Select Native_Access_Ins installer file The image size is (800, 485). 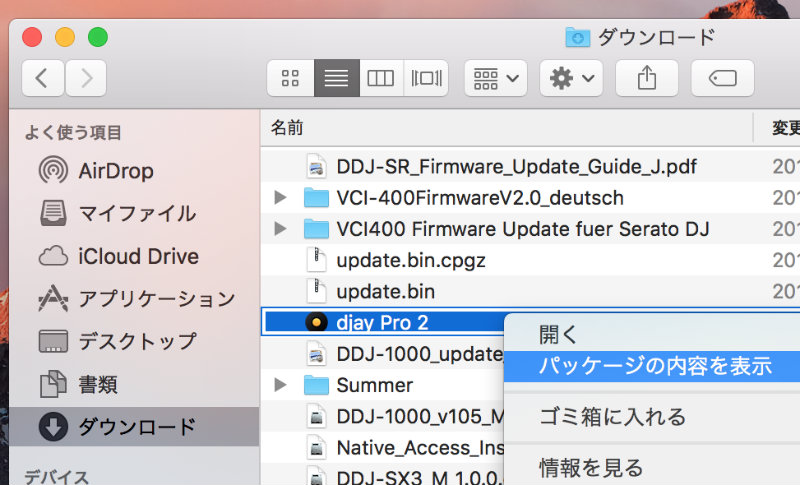[x=420, y=448]
